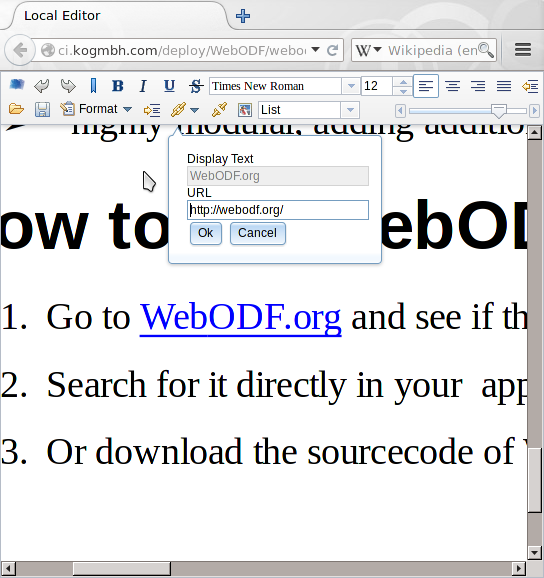Click the insert image icon

coord(245,110)
